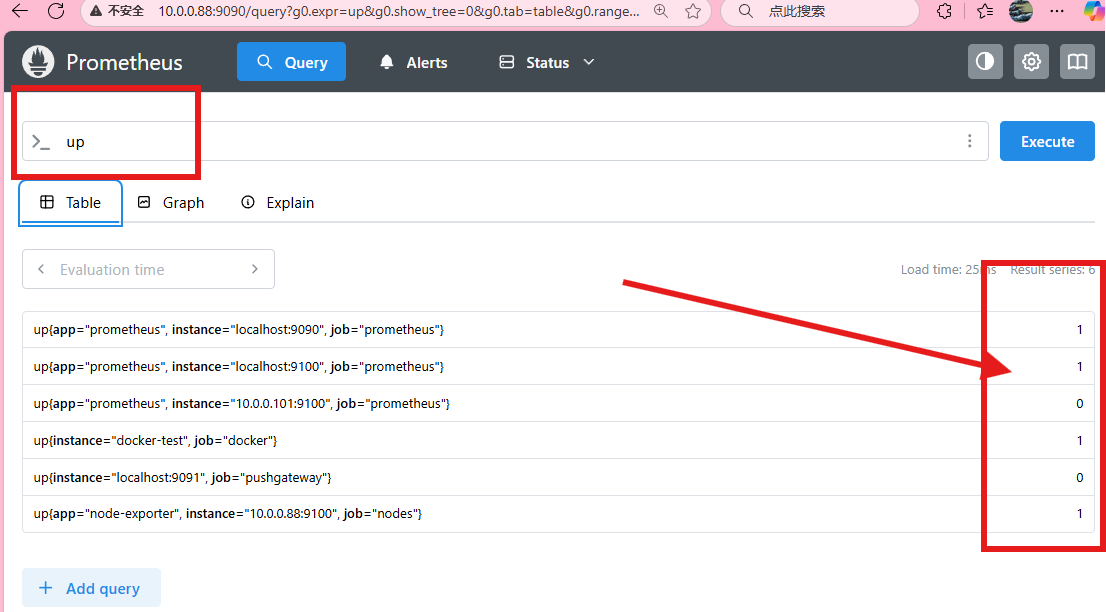This screenshot has height=612, width=1106.
Task: Select the node-exporter 10.0.0.88:9100 row
Action: point(558,513)
